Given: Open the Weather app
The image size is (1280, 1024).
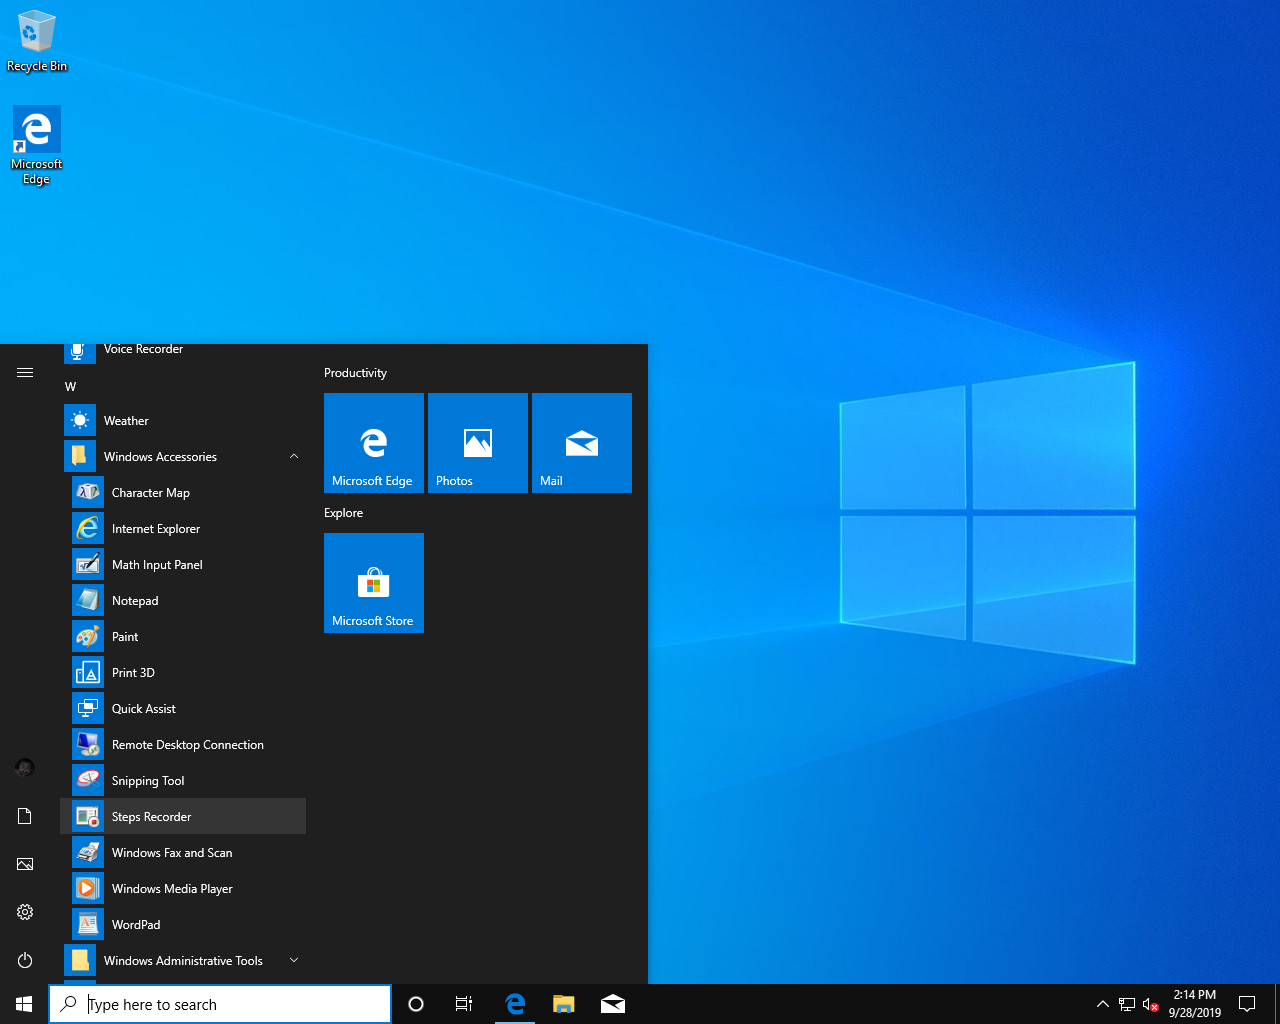Looking at the screenshot, I should [x=183, y=421].
